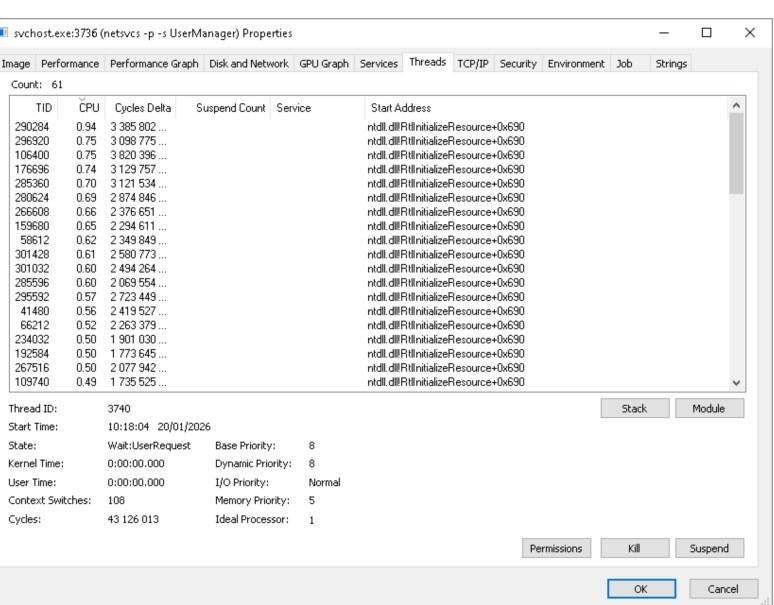This screenshot has width=774, height=605.
Task: Kill the selected thread
Action: coord(634,548)
